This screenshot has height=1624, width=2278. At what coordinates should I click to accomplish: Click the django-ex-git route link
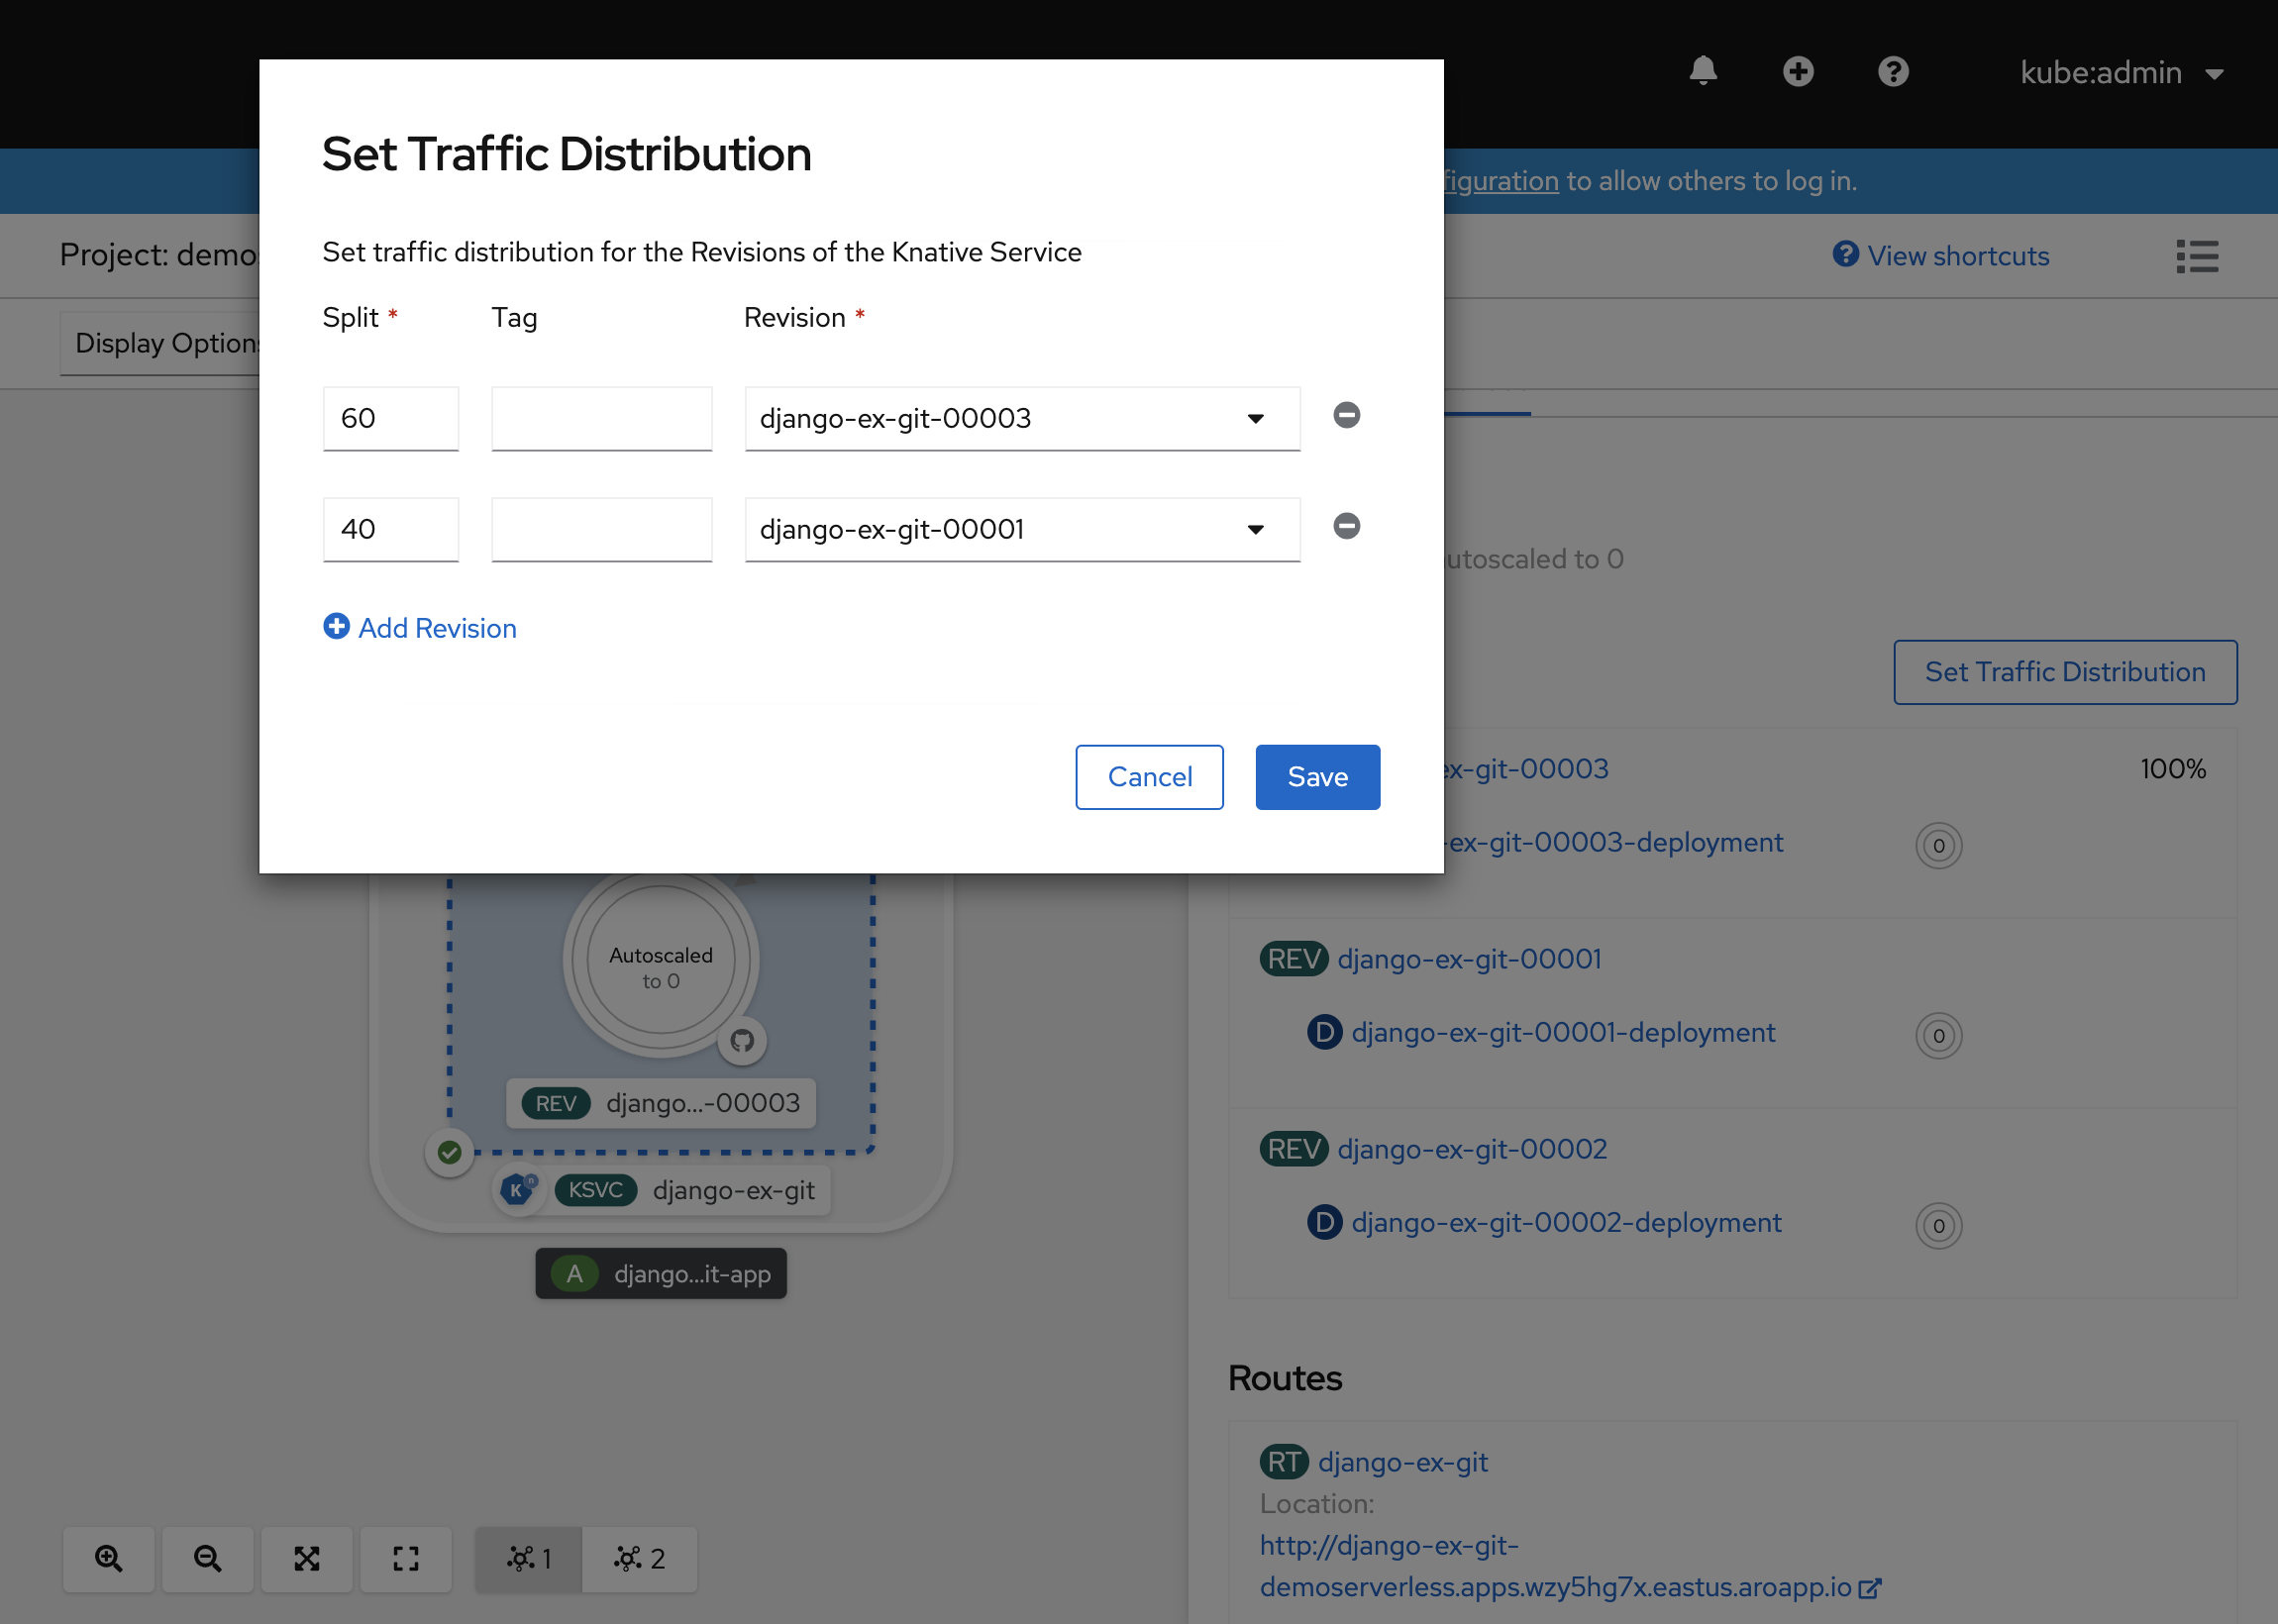pos(1406,1461)
